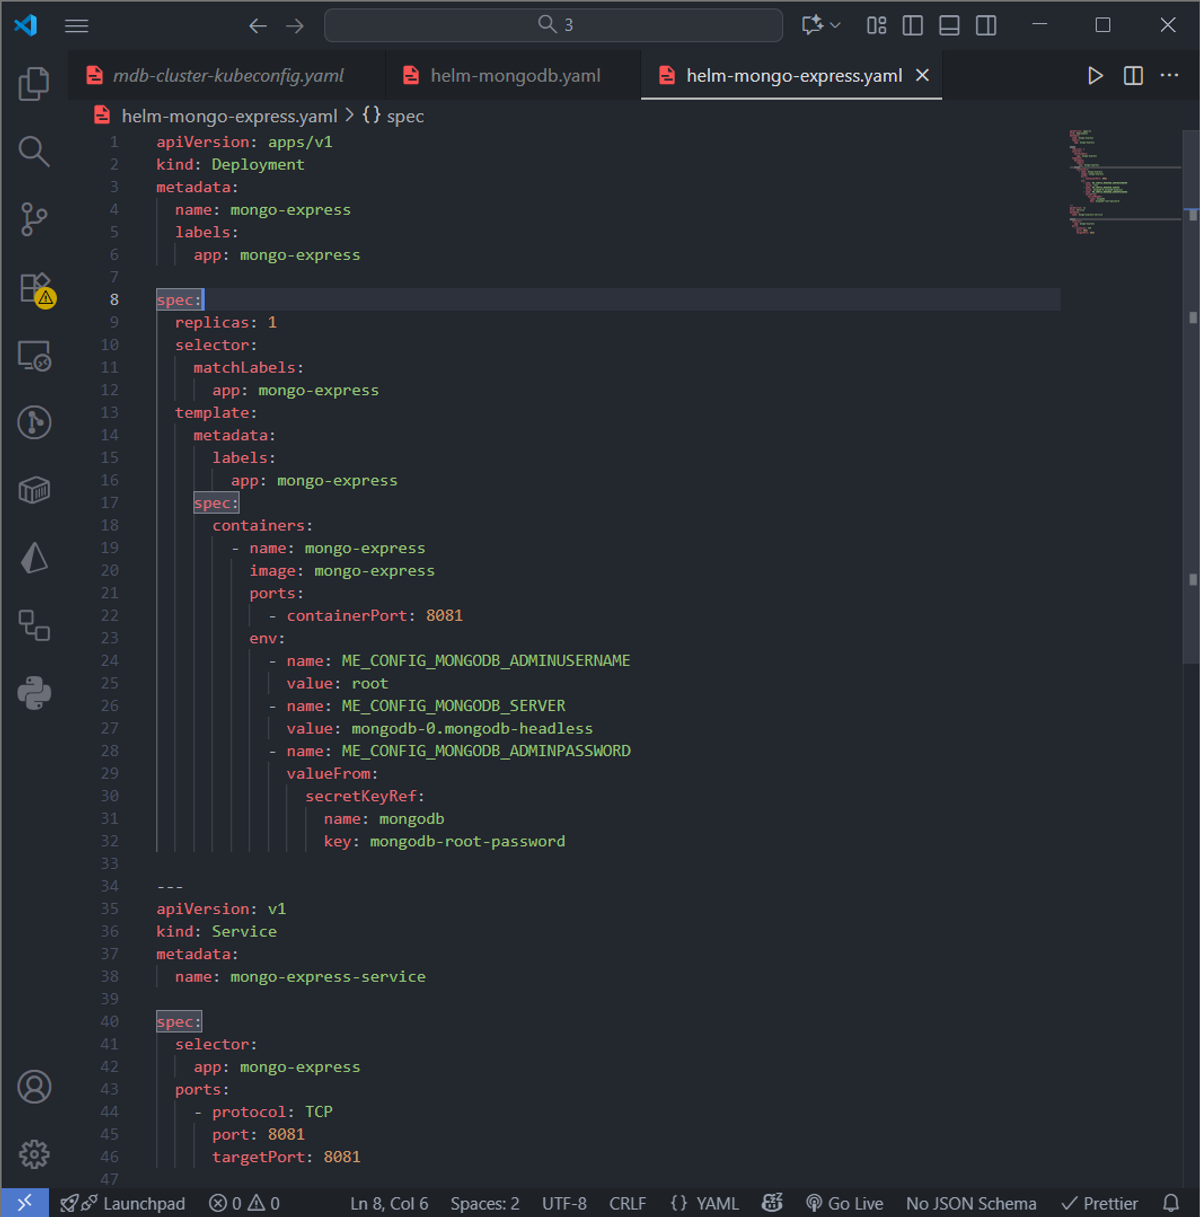Click 'matchLabels:' on line 11
This screenshot has width=1200, height=1217.
tap(248, 368)
